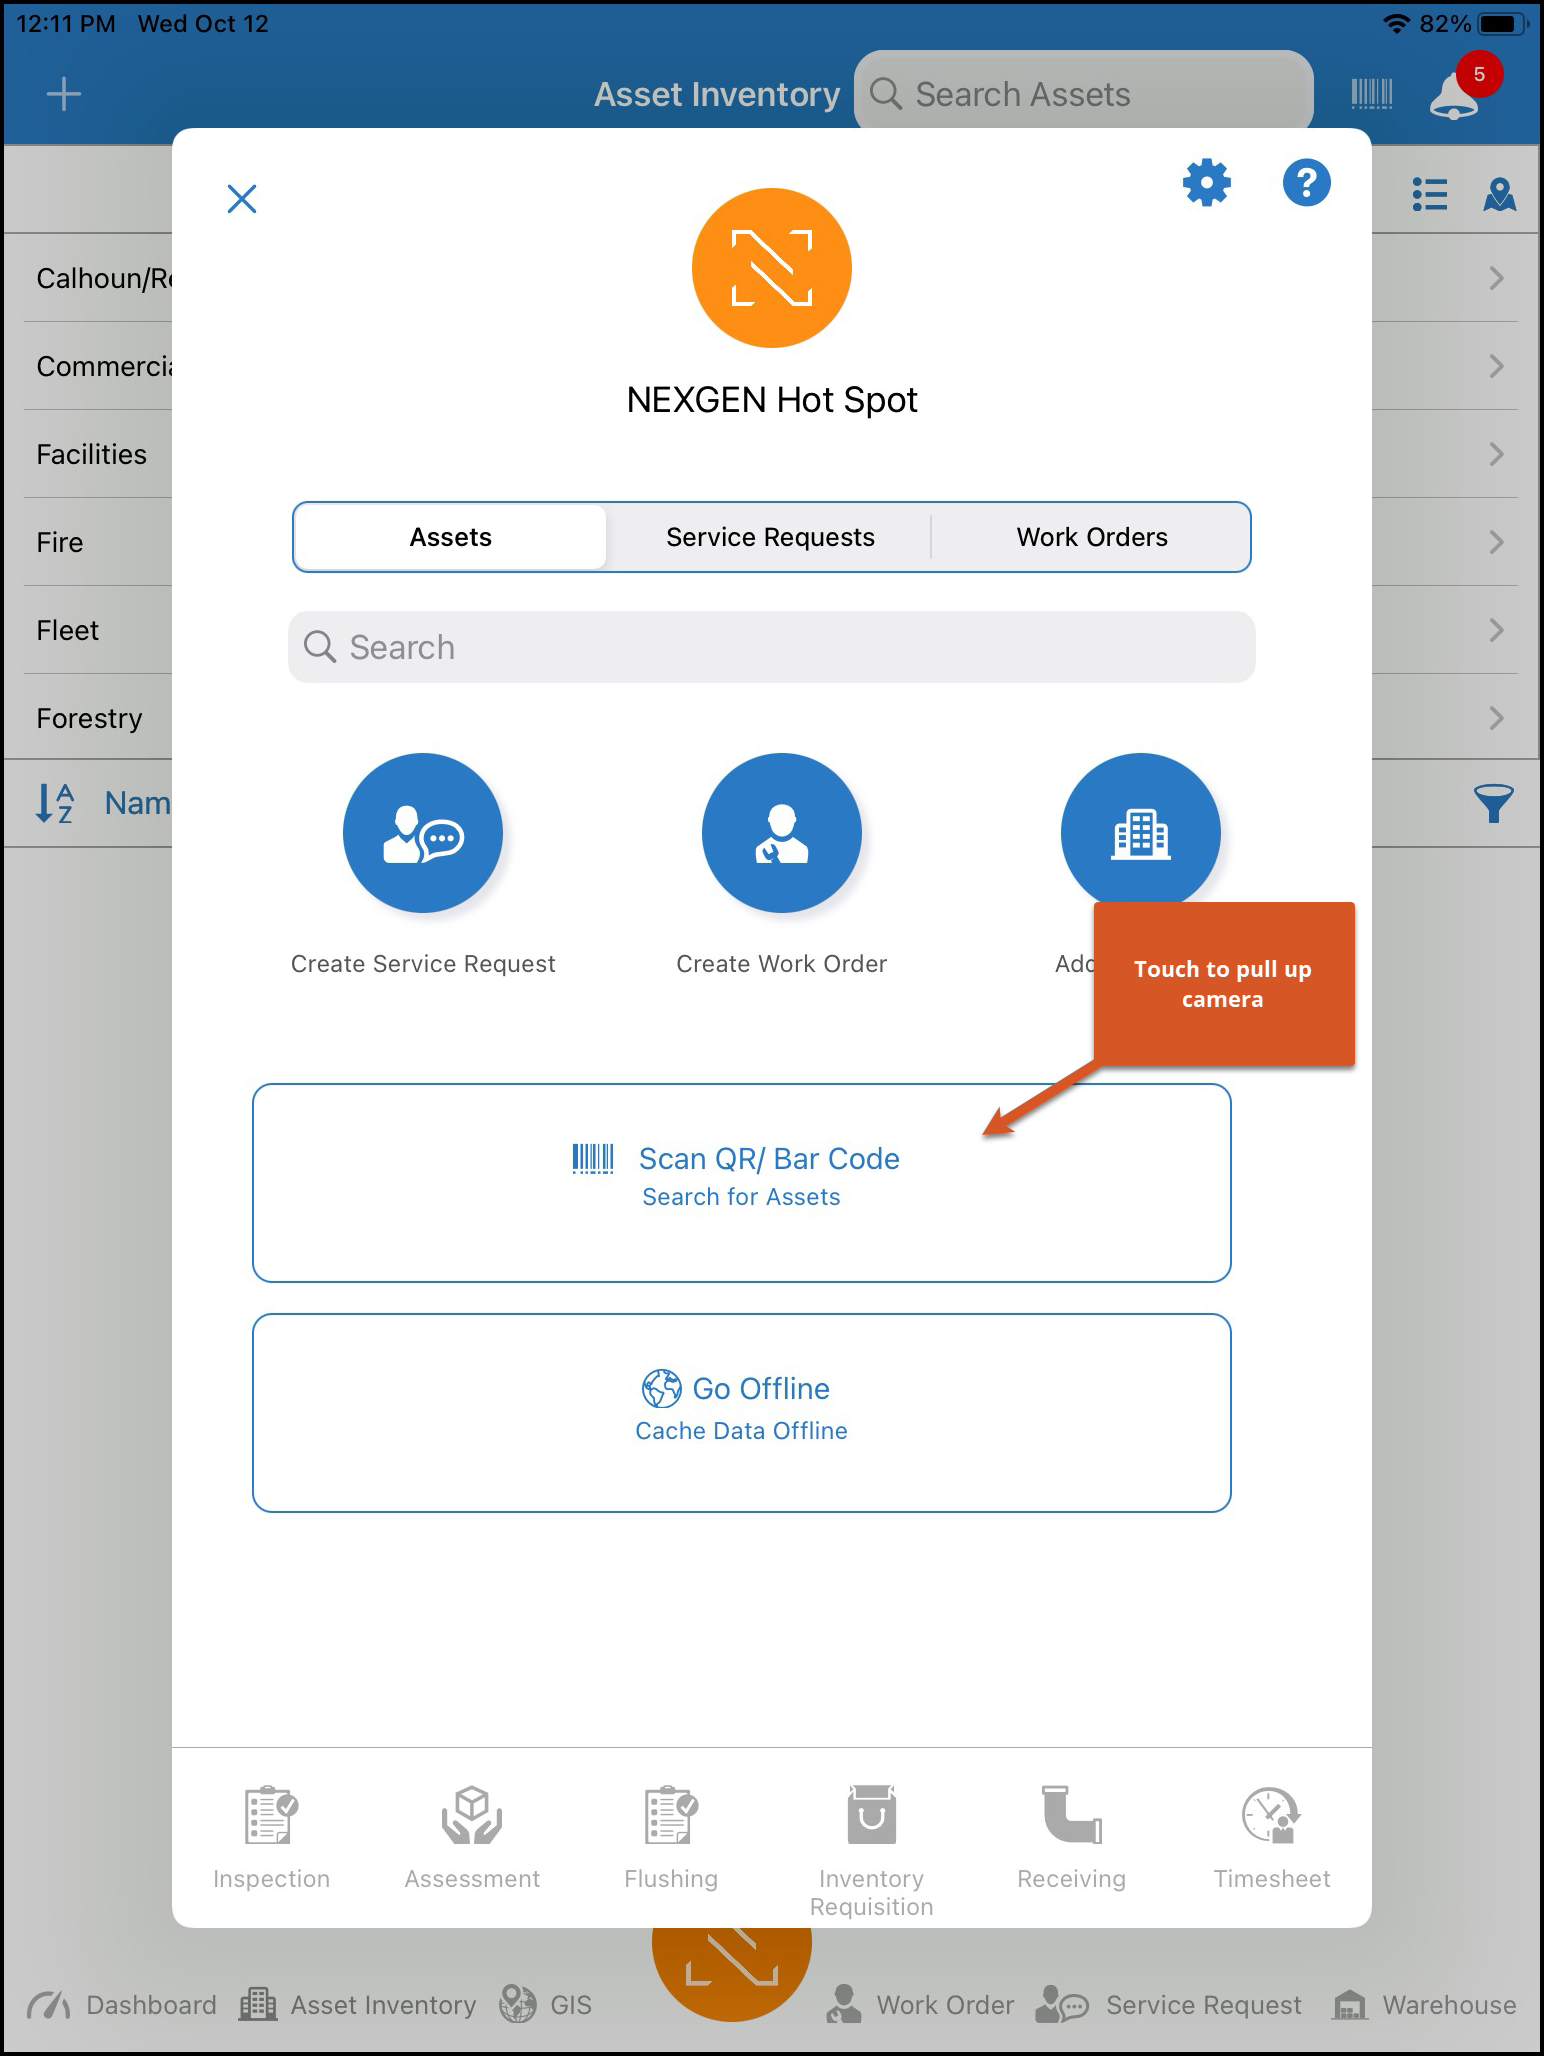The image size is (1544, 2056).
Task: Close the NEXGEN Hot Spot panel
Action: click(x=242, y=199)
